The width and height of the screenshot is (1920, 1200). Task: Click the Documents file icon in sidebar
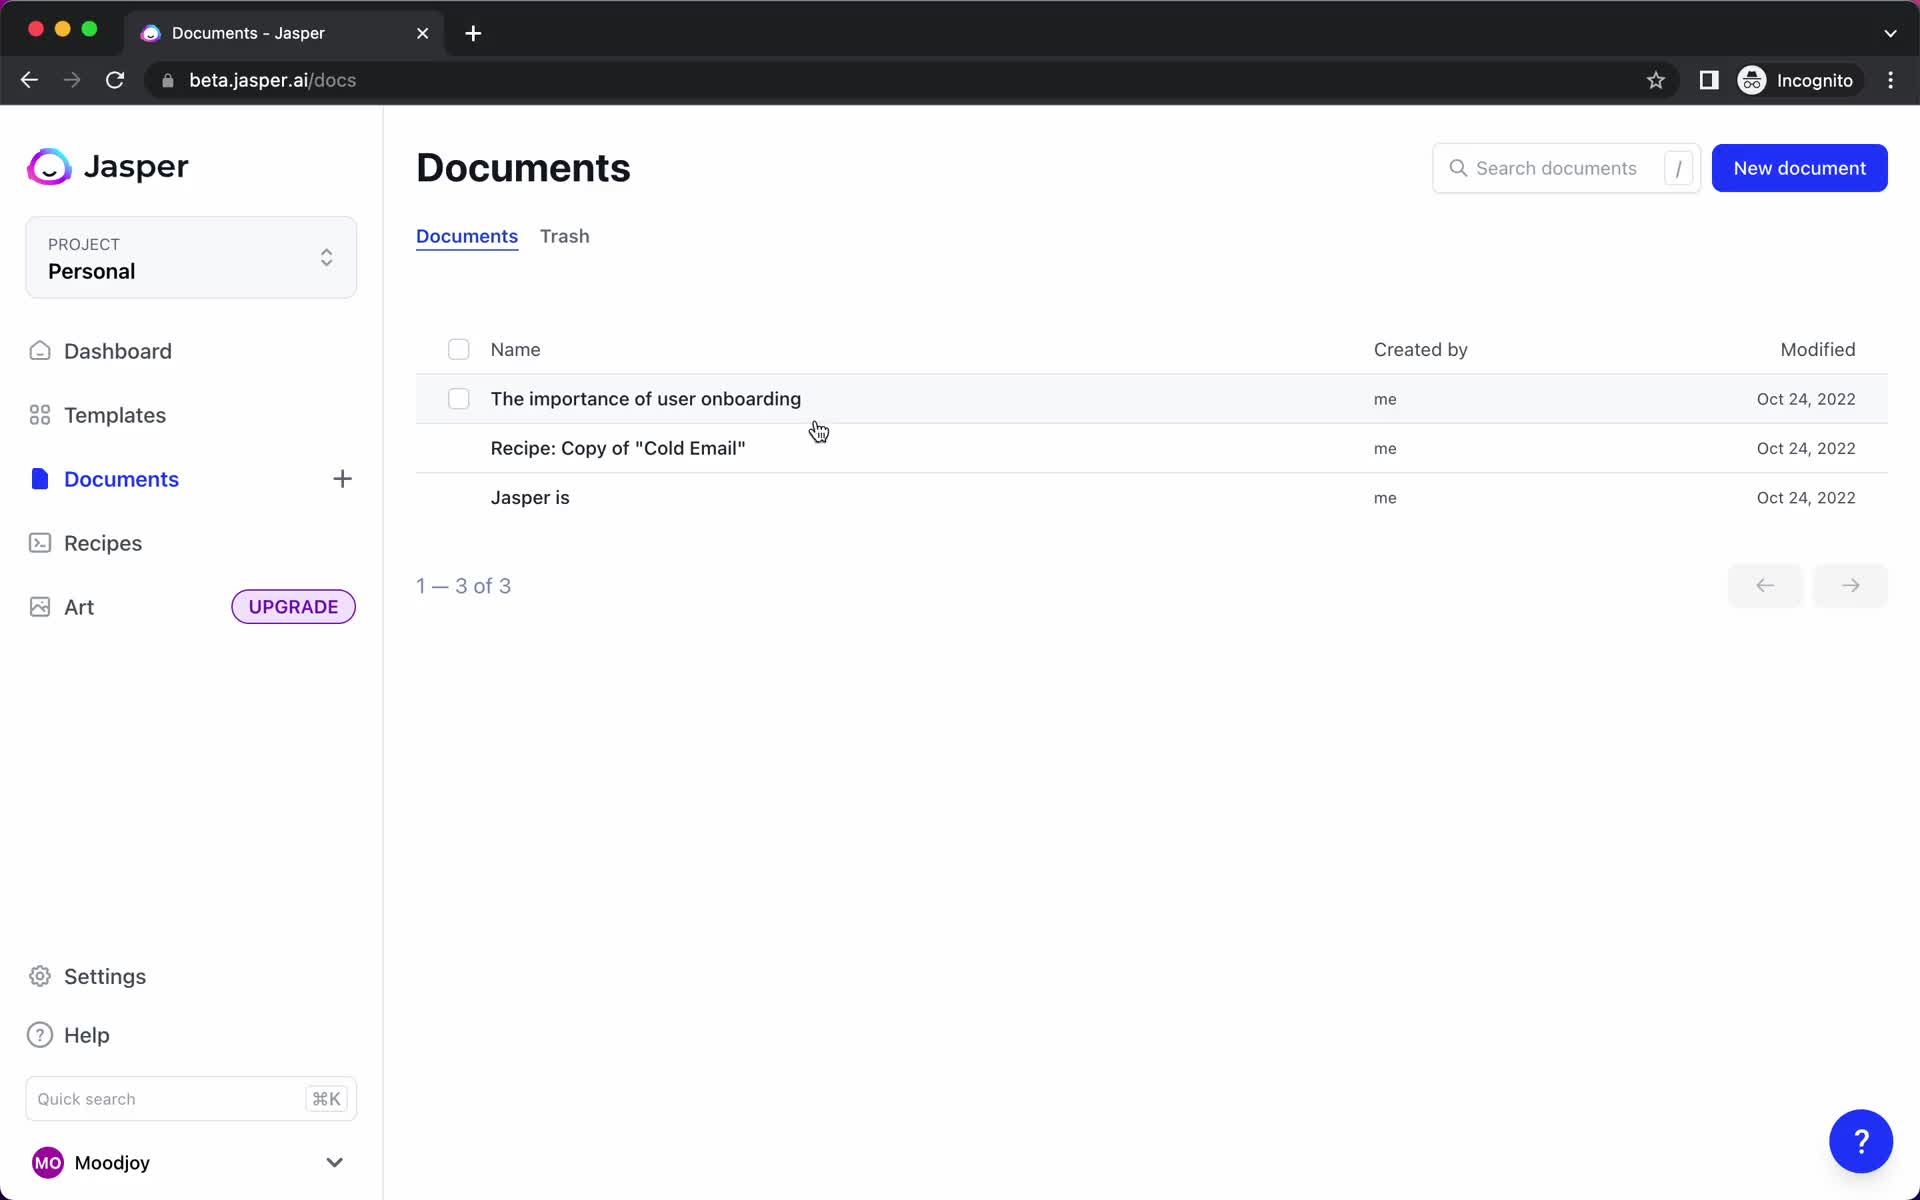pyautogui.click(x=40, y=479)
